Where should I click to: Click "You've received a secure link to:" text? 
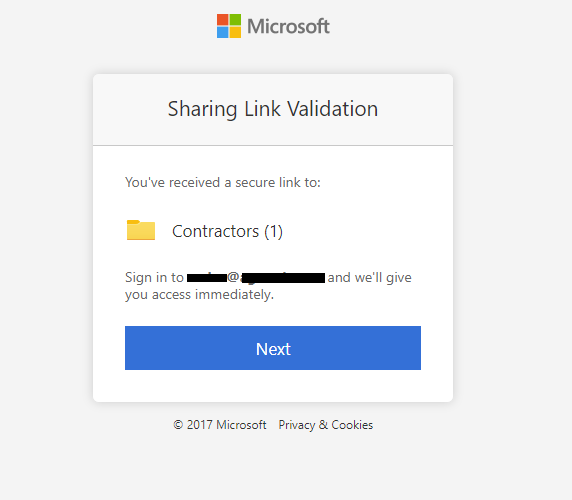[x=223, y=182]
